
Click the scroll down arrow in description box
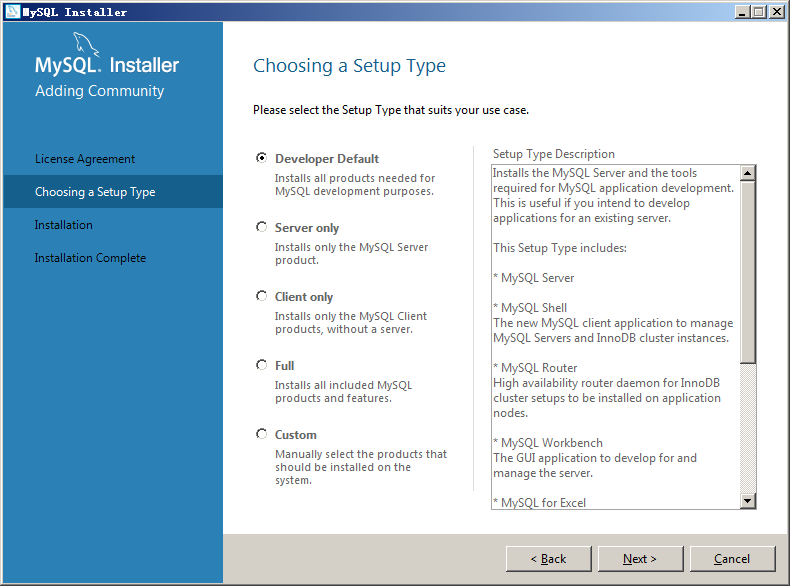tap(748, 501)
